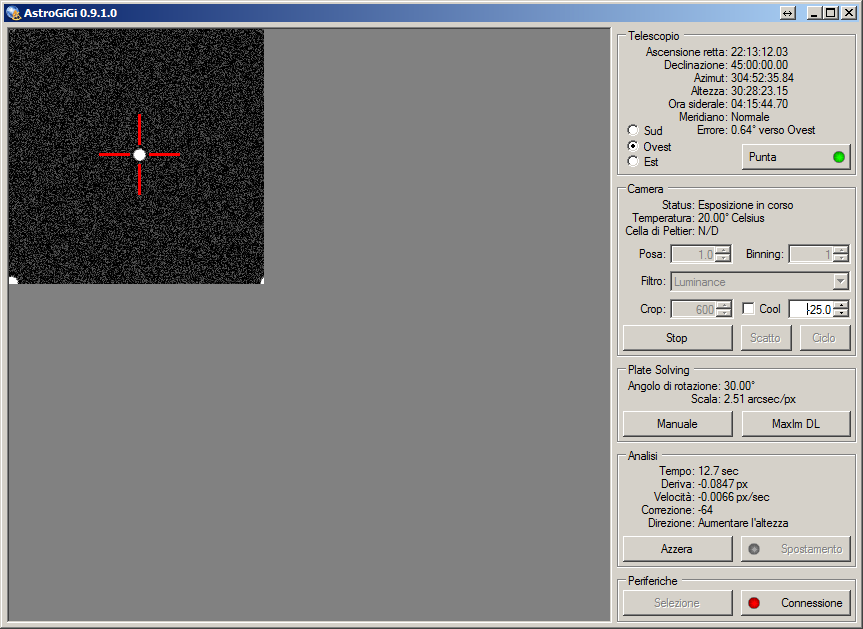Open the Filtro Luminance dropdown
Image resolution: width=863 pixels, height=629 pixels.
pos(840,282)
